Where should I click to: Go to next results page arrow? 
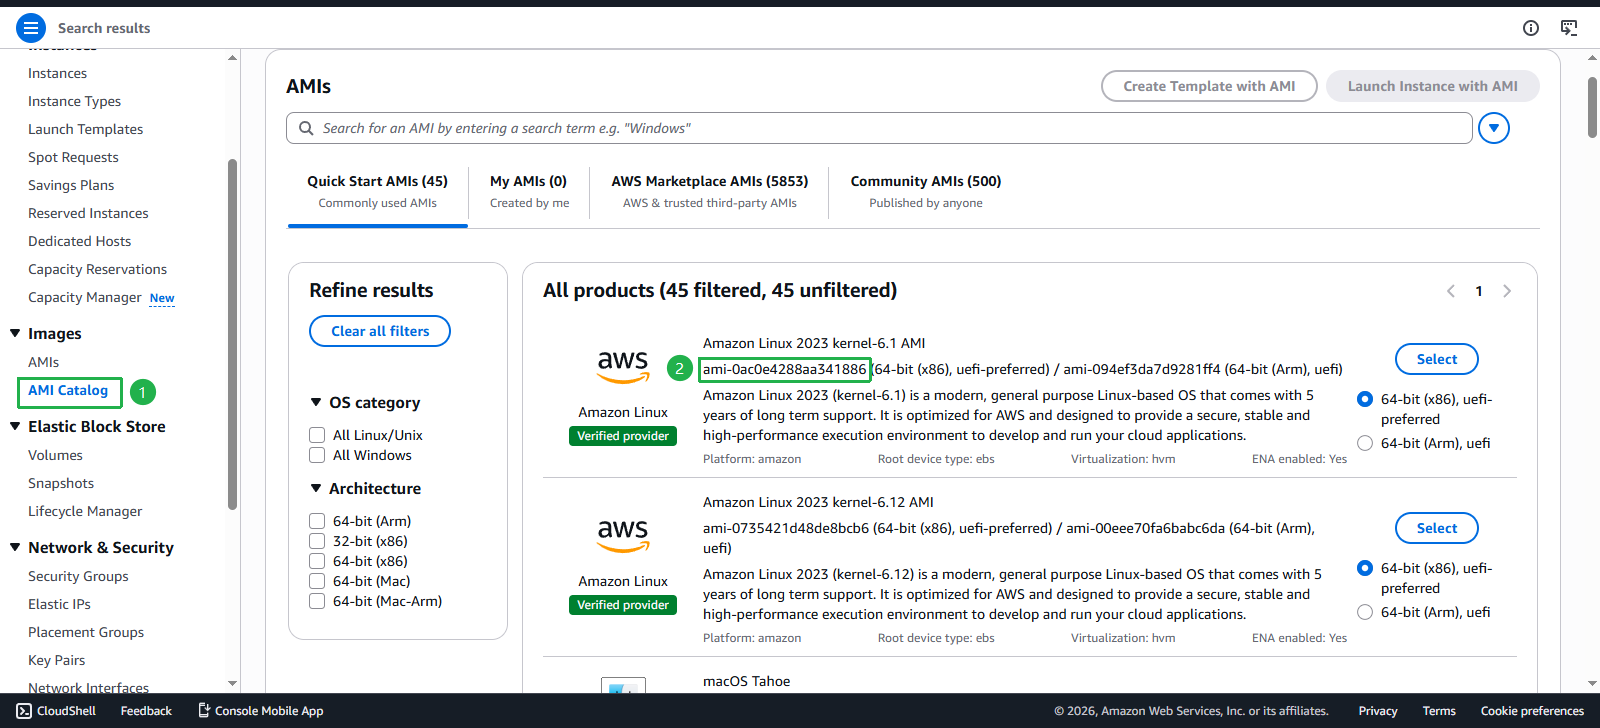coord(1507,291)
